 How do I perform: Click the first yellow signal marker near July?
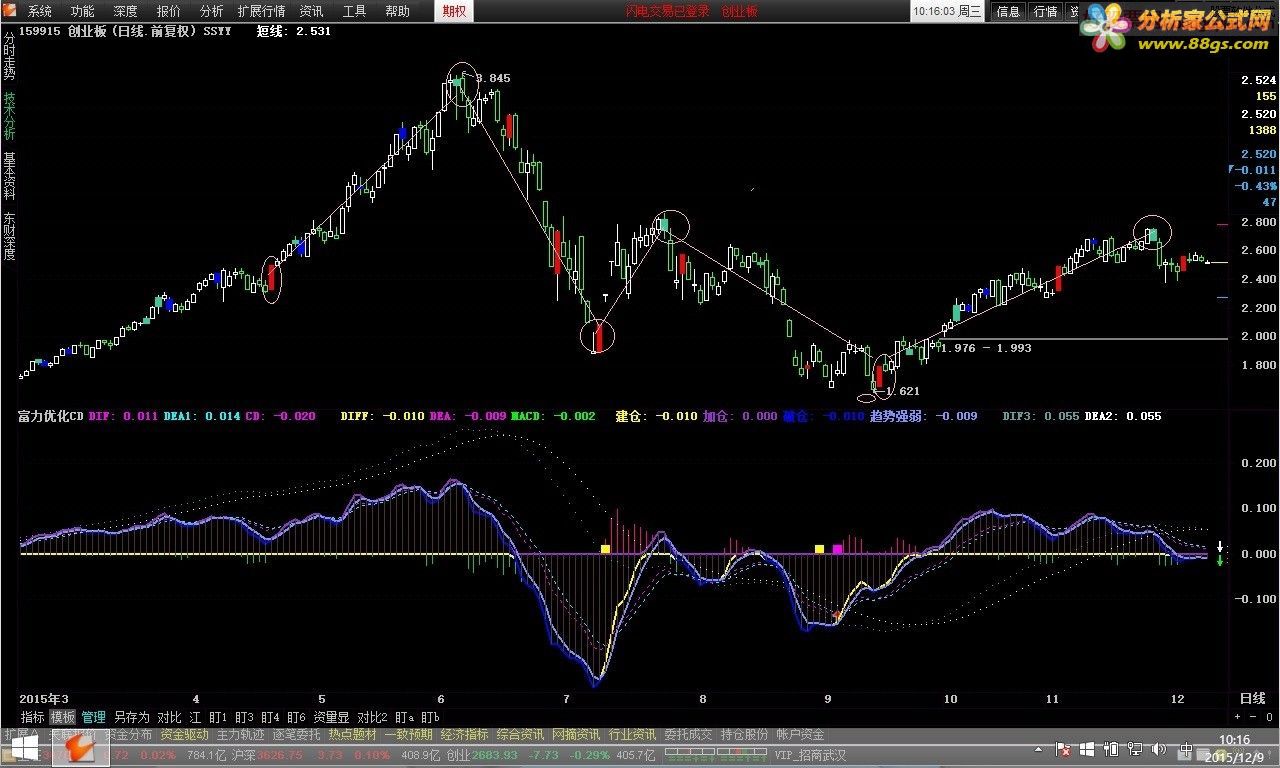[605, 549]
